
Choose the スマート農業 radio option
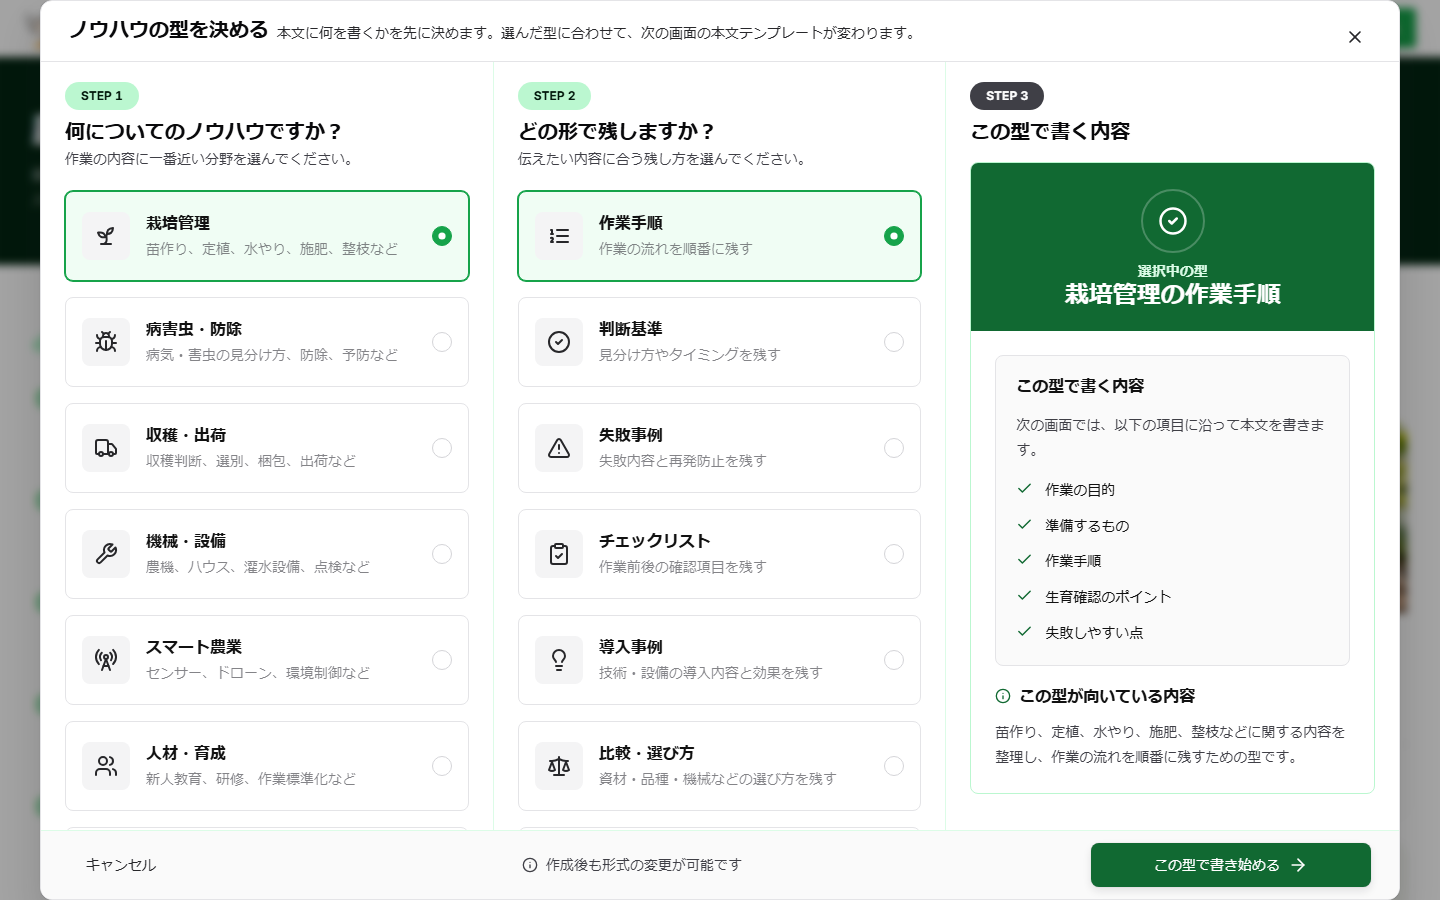pos(442,660)
